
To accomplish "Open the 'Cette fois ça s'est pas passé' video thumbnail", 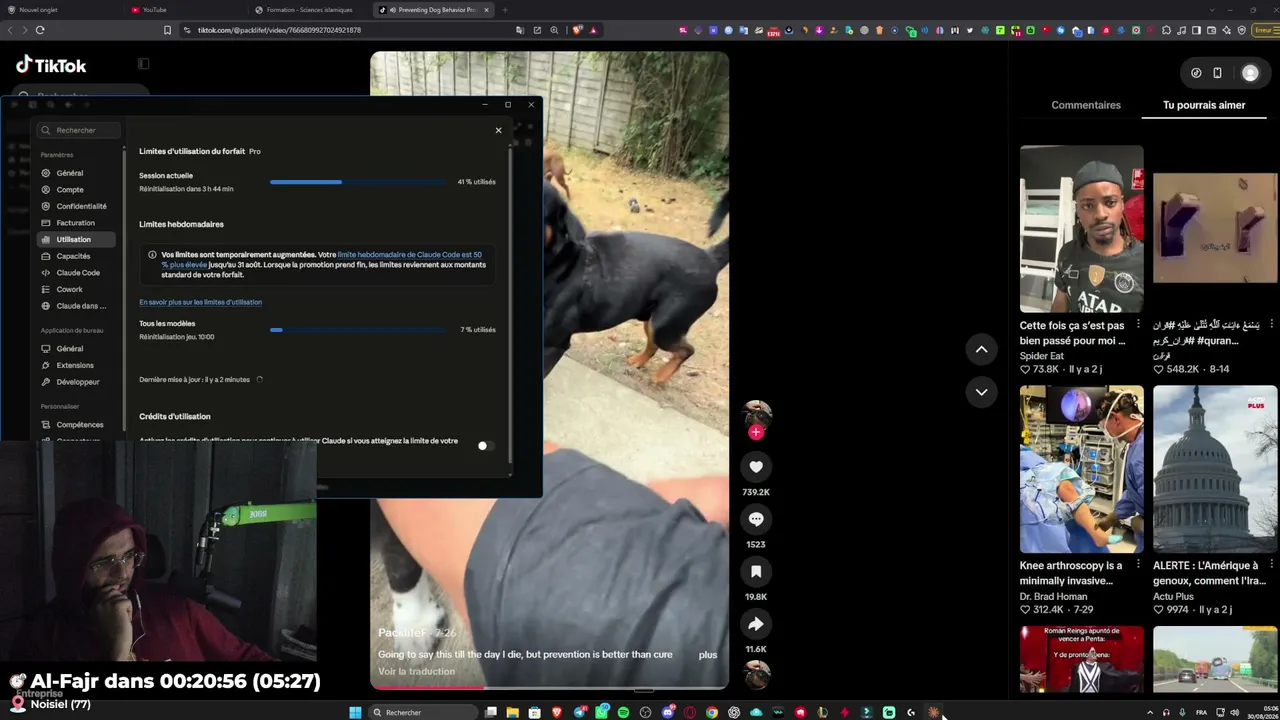I will click(1081, 229).
